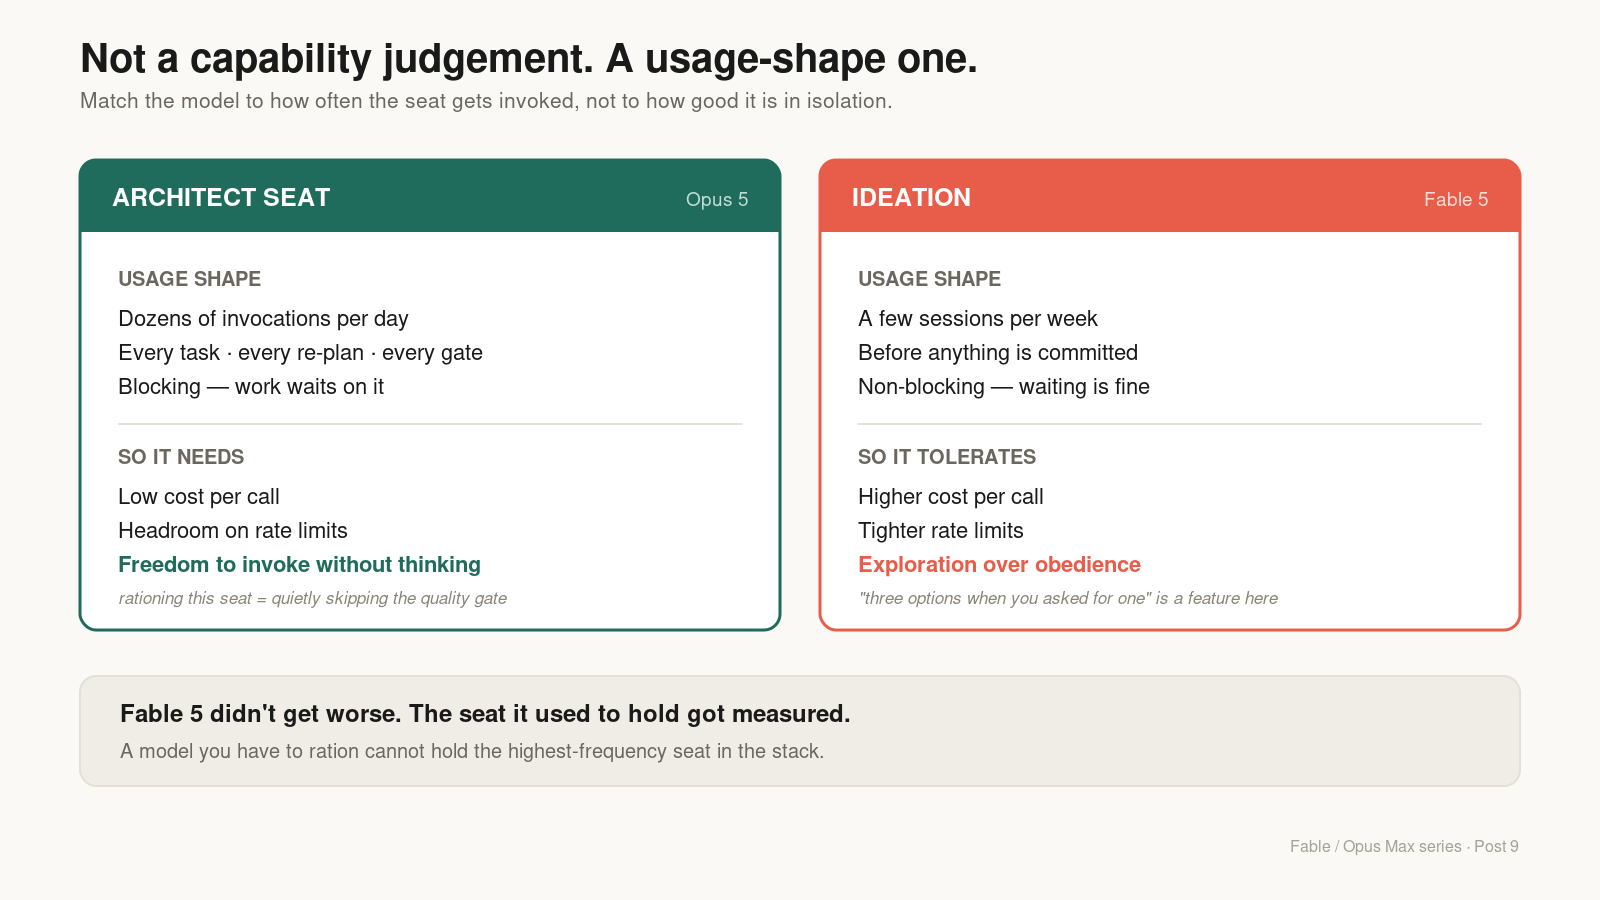Click the italic note about "three options when you asked for one"

click(x=1068, y=598)
